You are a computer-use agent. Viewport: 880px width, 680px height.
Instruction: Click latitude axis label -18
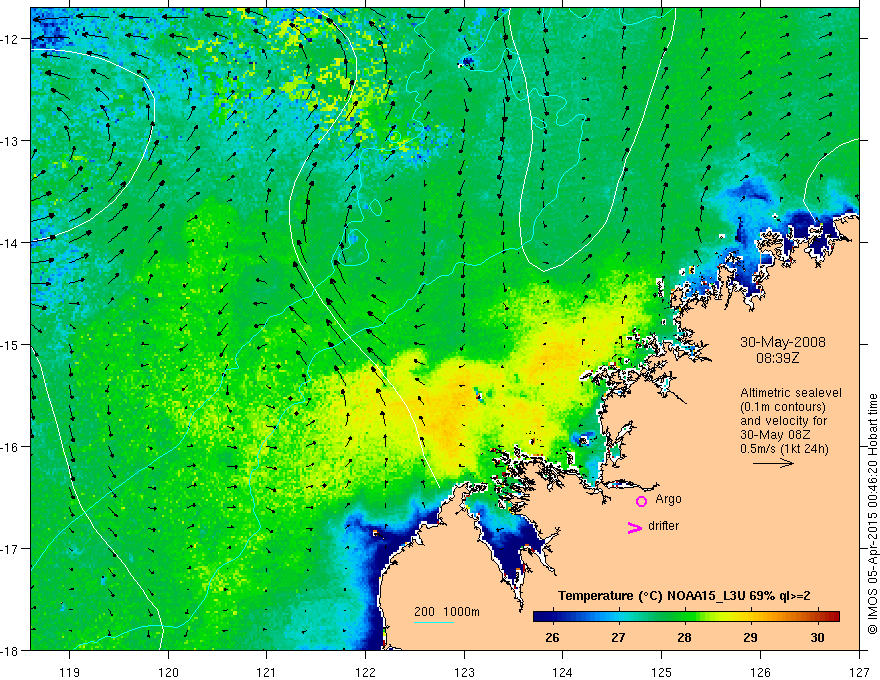[11, 651]
